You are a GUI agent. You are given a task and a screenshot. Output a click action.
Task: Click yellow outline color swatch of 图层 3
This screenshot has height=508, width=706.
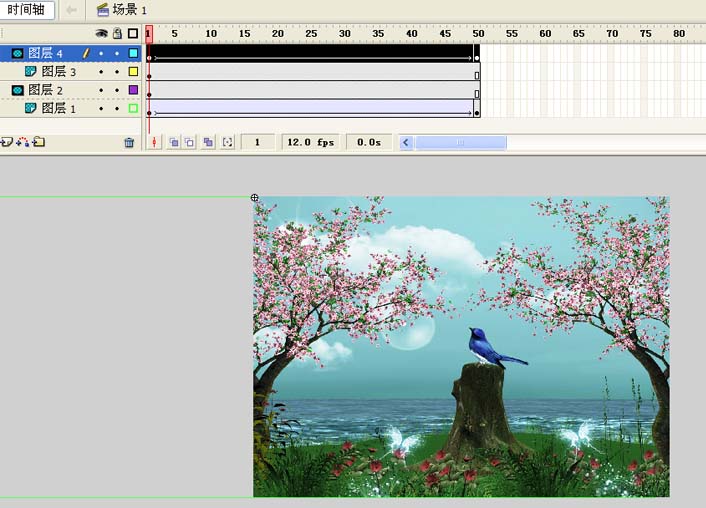click(133, 71)
